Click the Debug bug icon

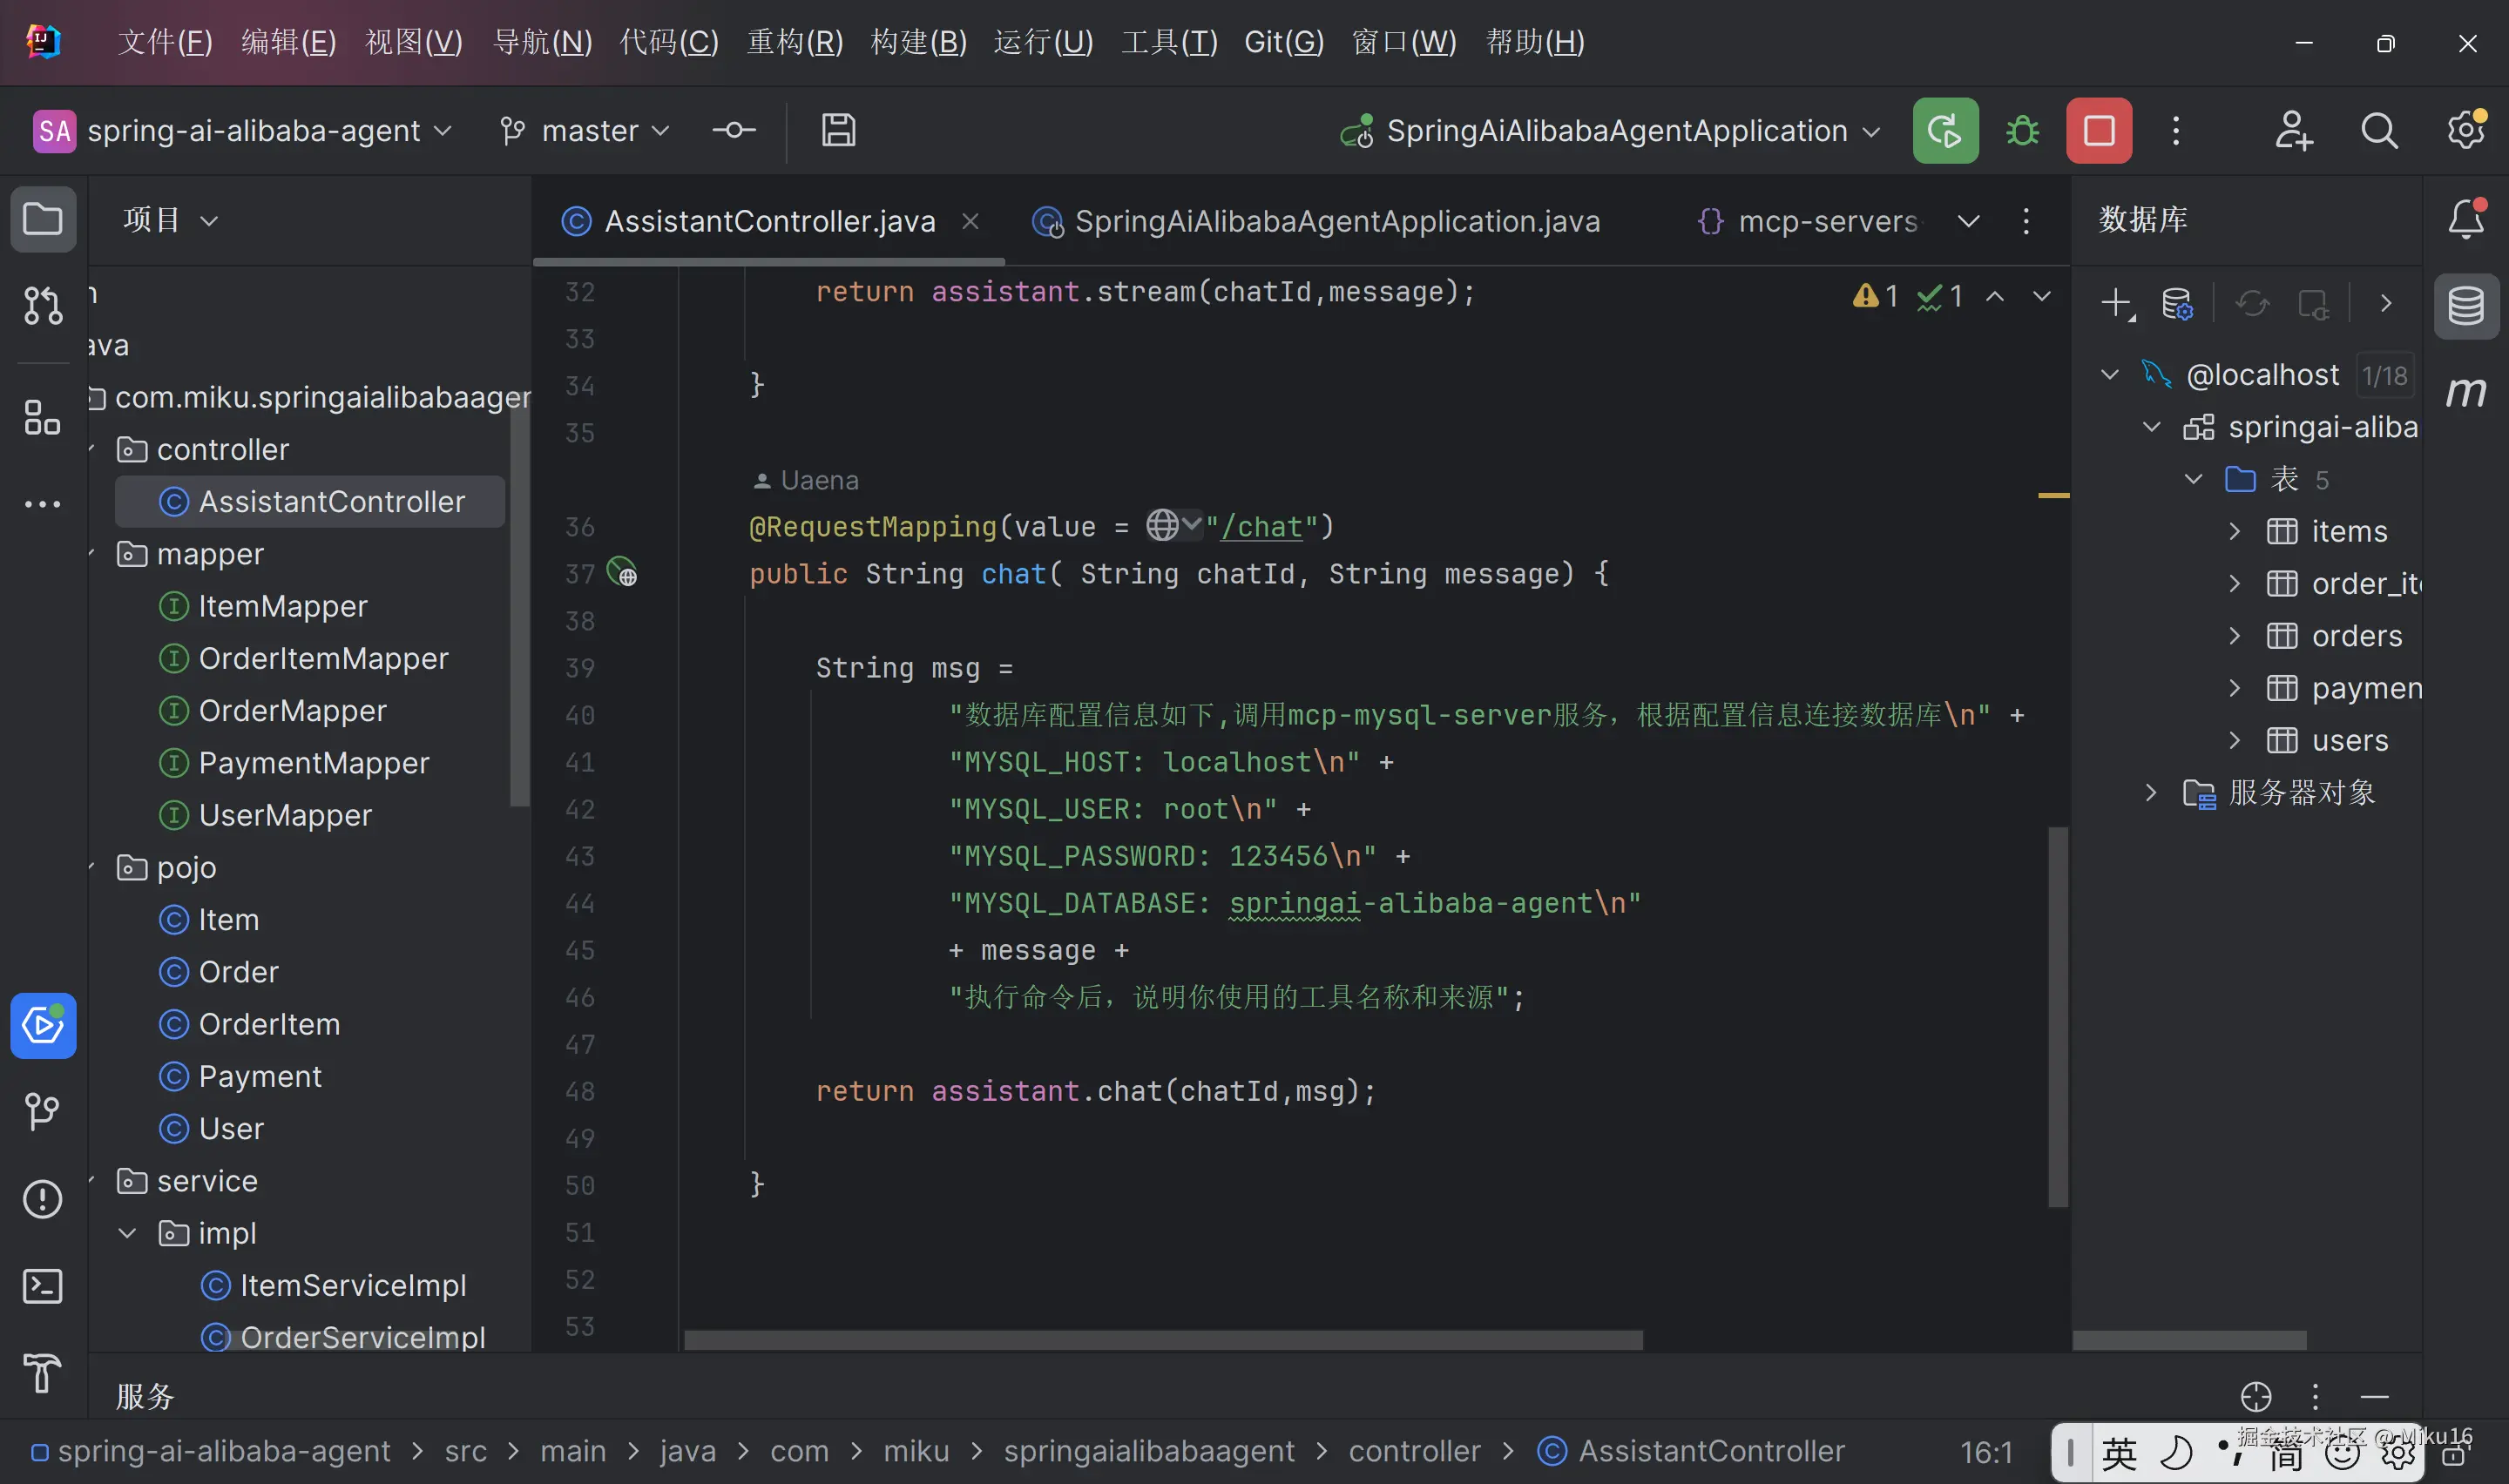pos(2022,131)
